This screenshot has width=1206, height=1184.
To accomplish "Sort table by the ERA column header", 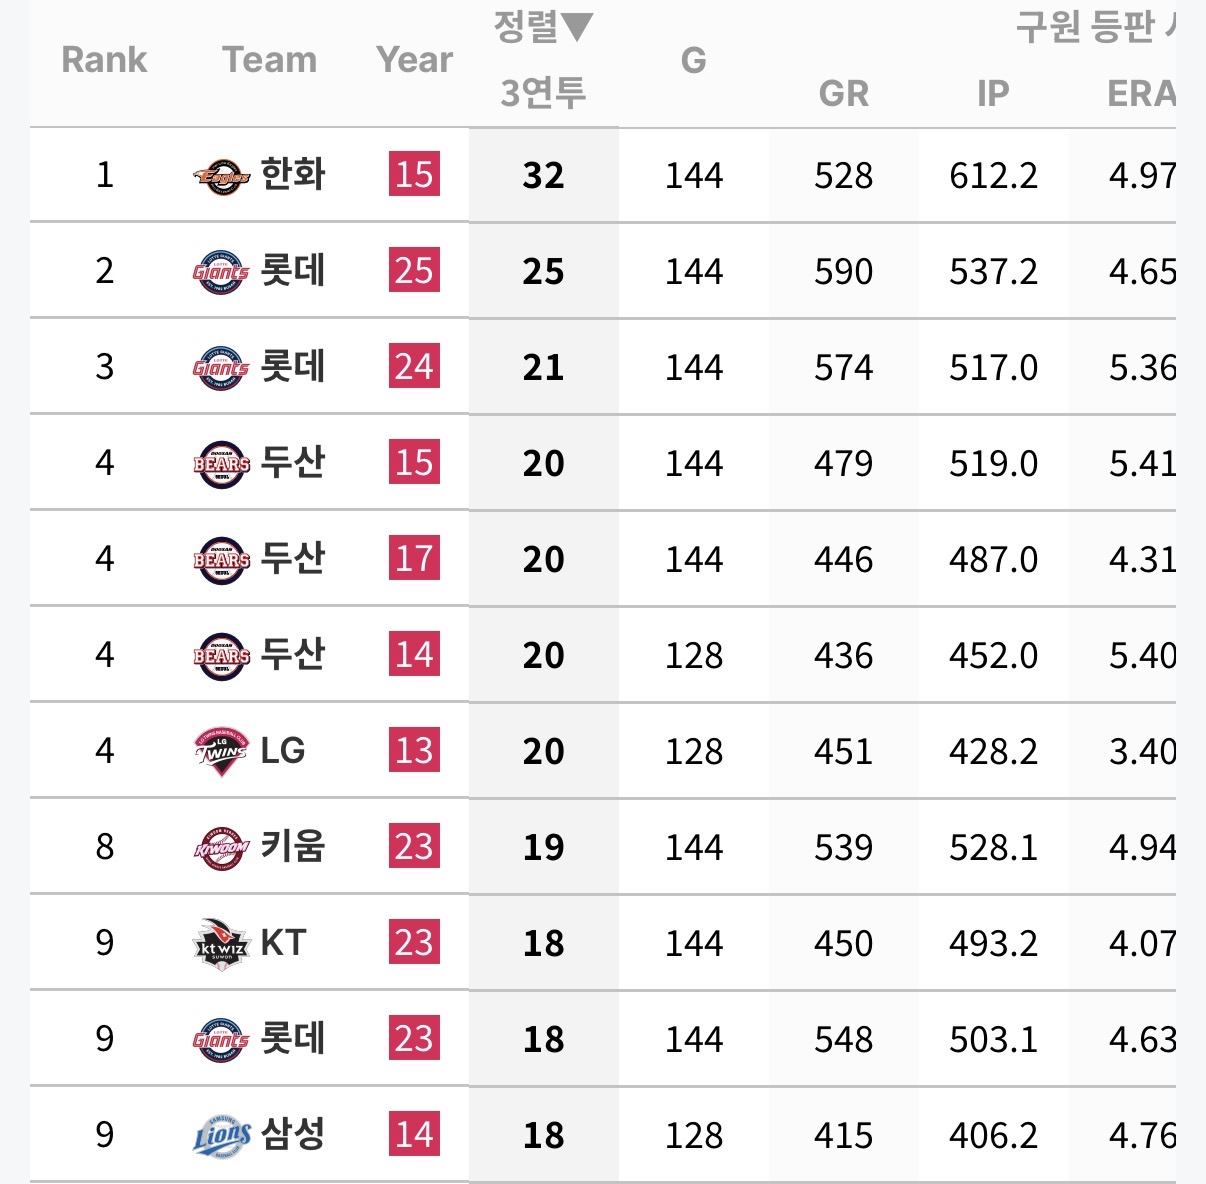I will click(1140, 93).
